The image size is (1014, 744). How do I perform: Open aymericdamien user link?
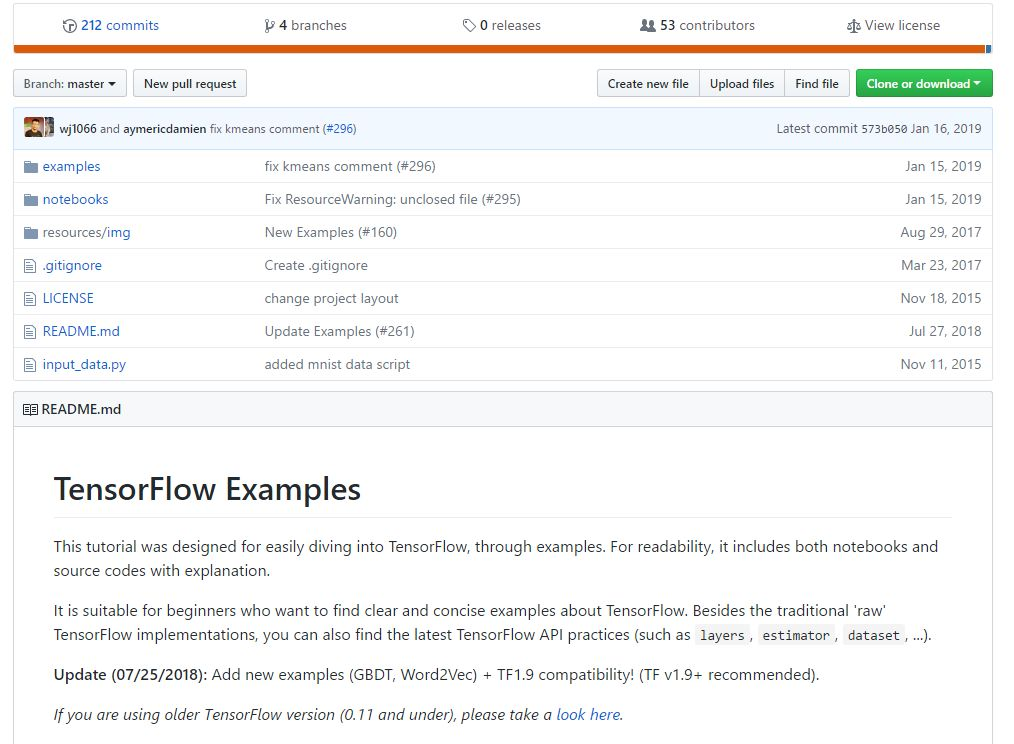tap(165, 129)
